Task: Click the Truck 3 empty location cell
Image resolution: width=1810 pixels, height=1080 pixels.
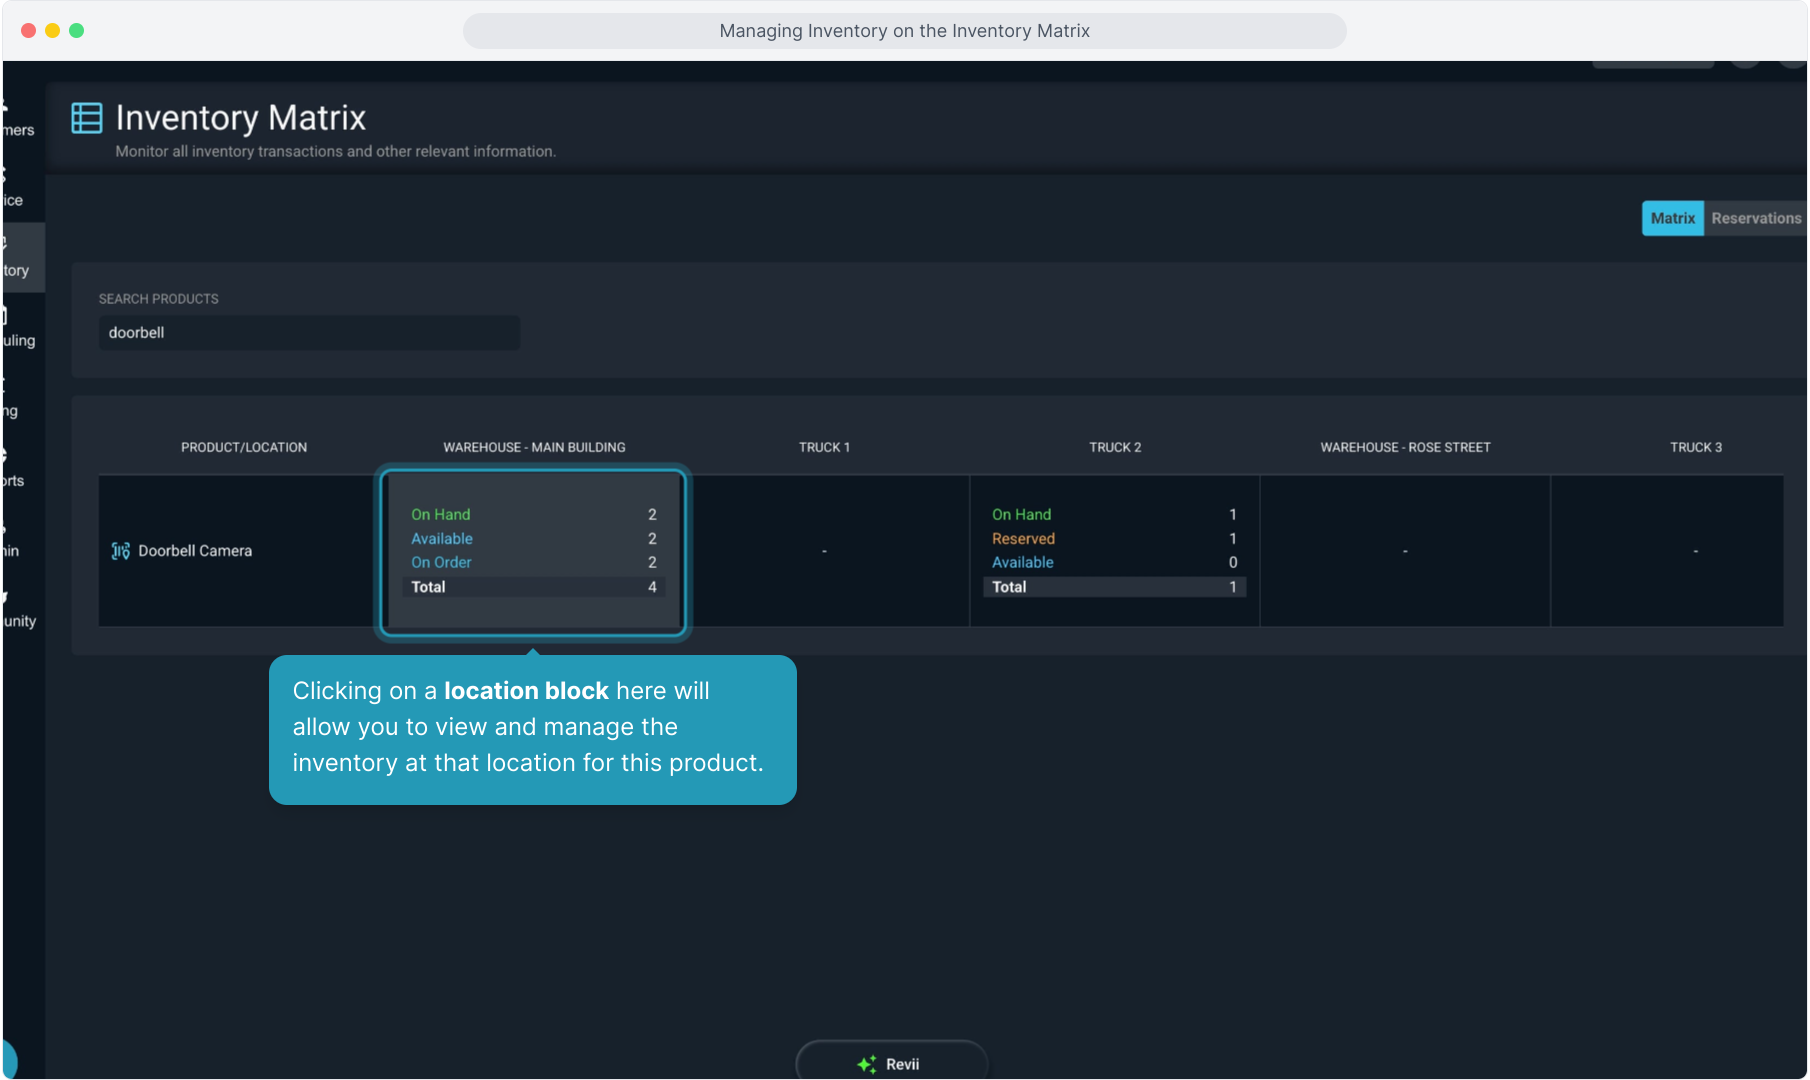Action: [x=1695, y=551]
